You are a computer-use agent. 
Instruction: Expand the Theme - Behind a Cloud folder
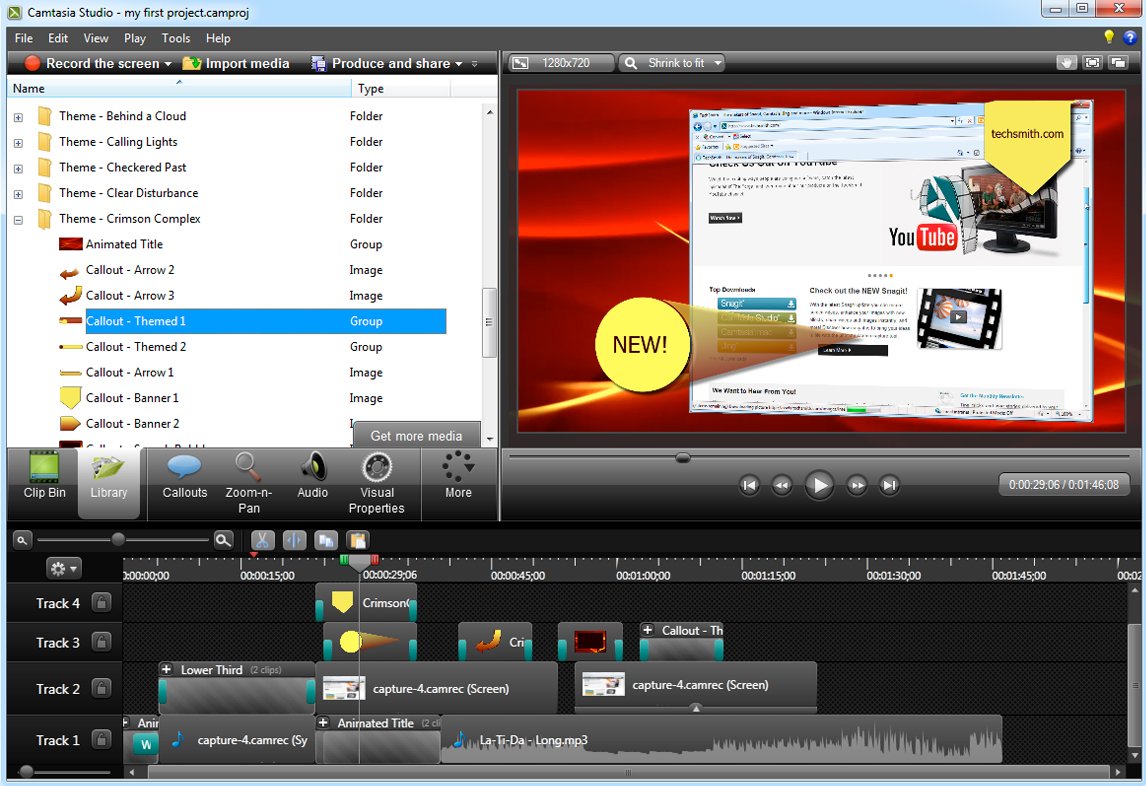(x=18, y=117)
